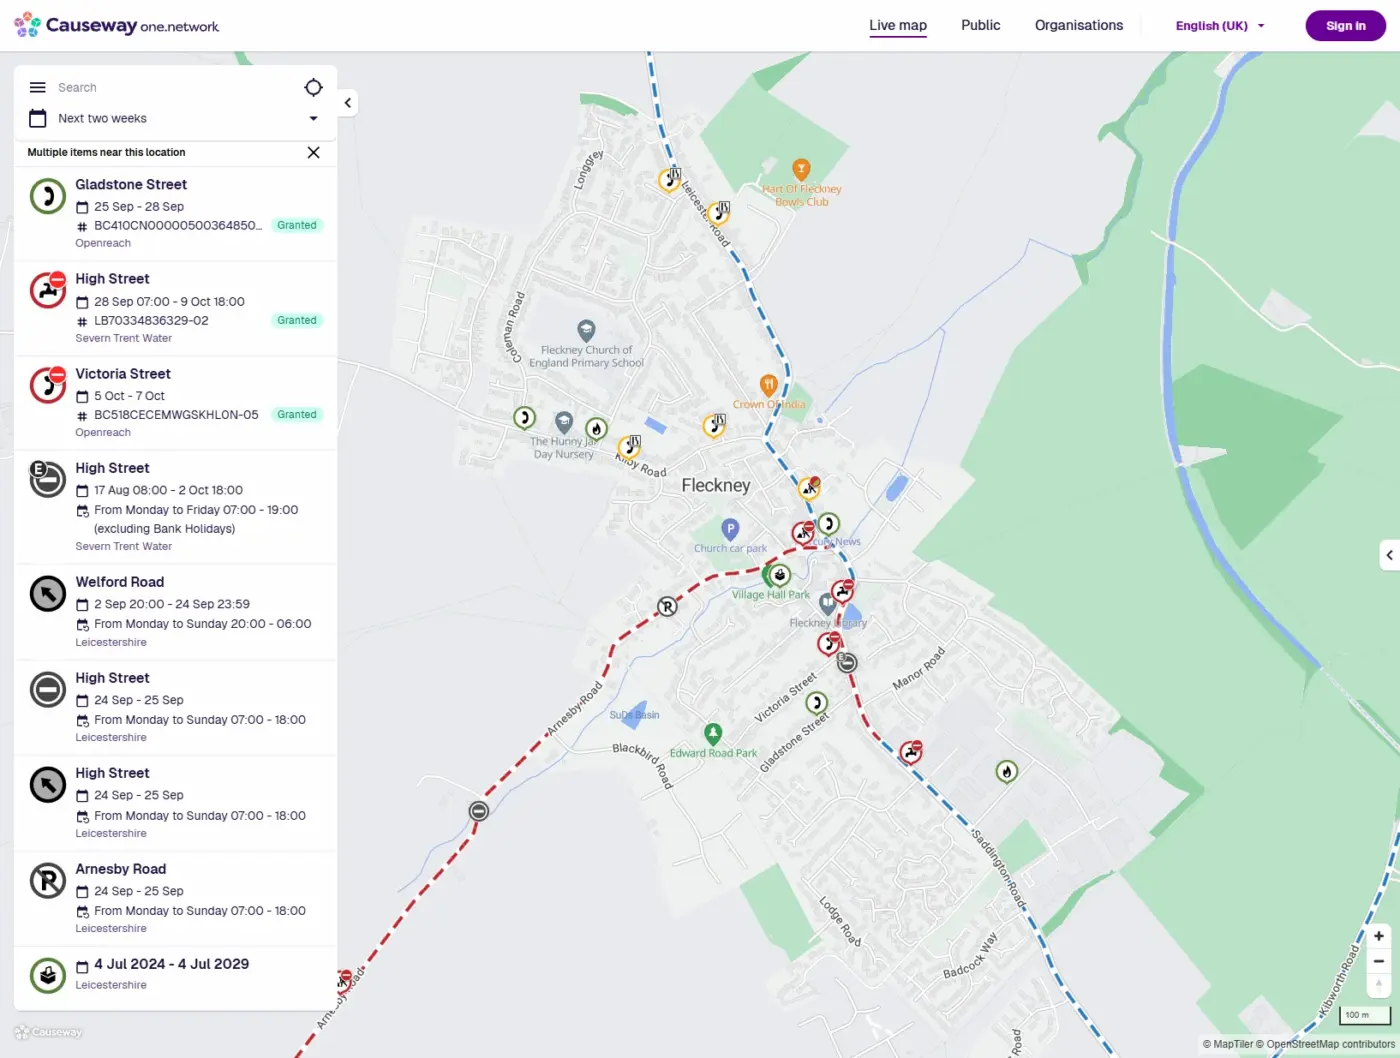Image resolution: width=1400 pixels, height=1058 pixels.
Task: Select the 4 Jul 2024 - 4 Jul 2029 entry
Action: click(x=175, y=976)
